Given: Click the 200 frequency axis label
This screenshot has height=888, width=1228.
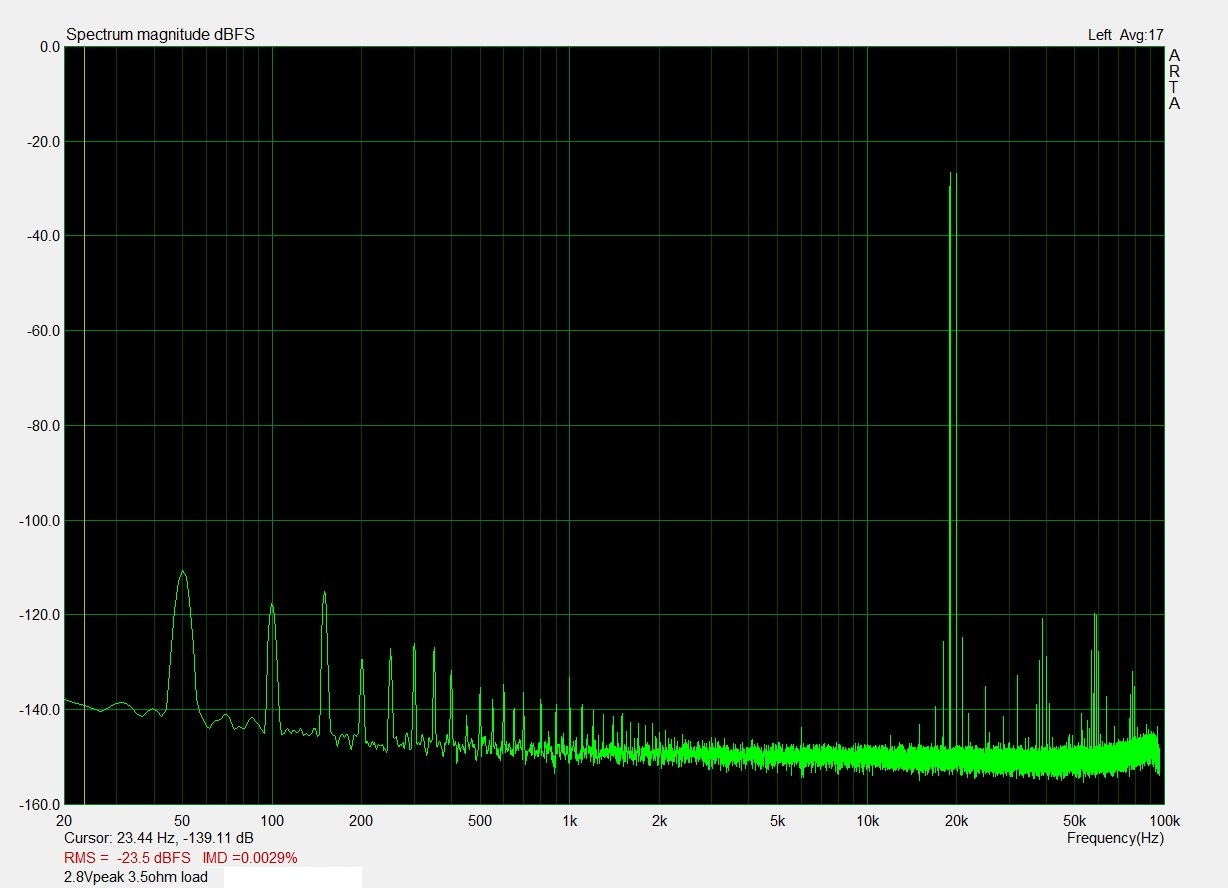Looking at the screenshot, I should click(361, 821).
